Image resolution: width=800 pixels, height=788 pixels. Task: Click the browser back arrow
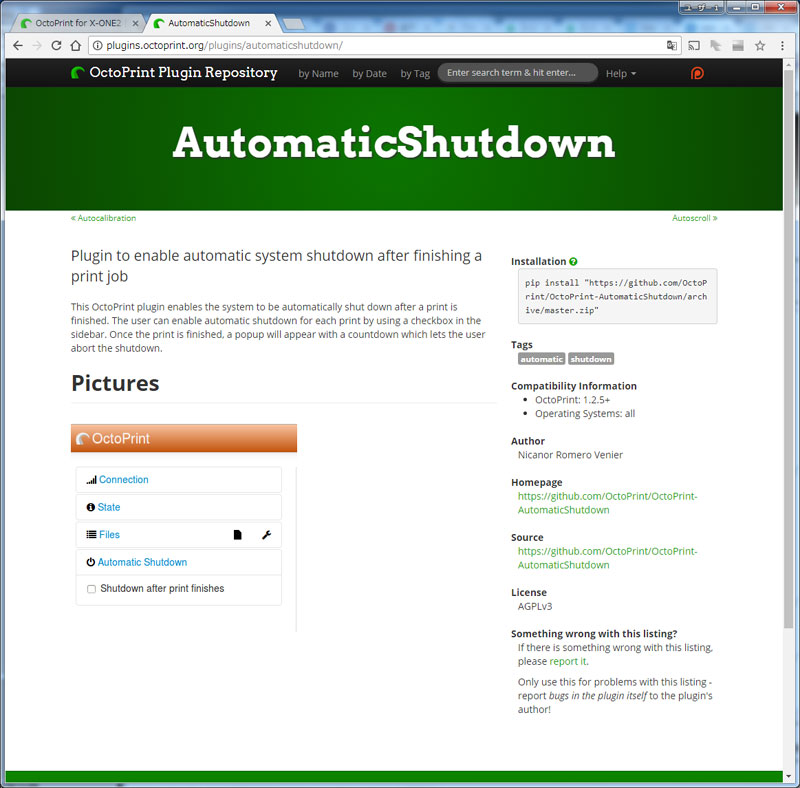18,45
